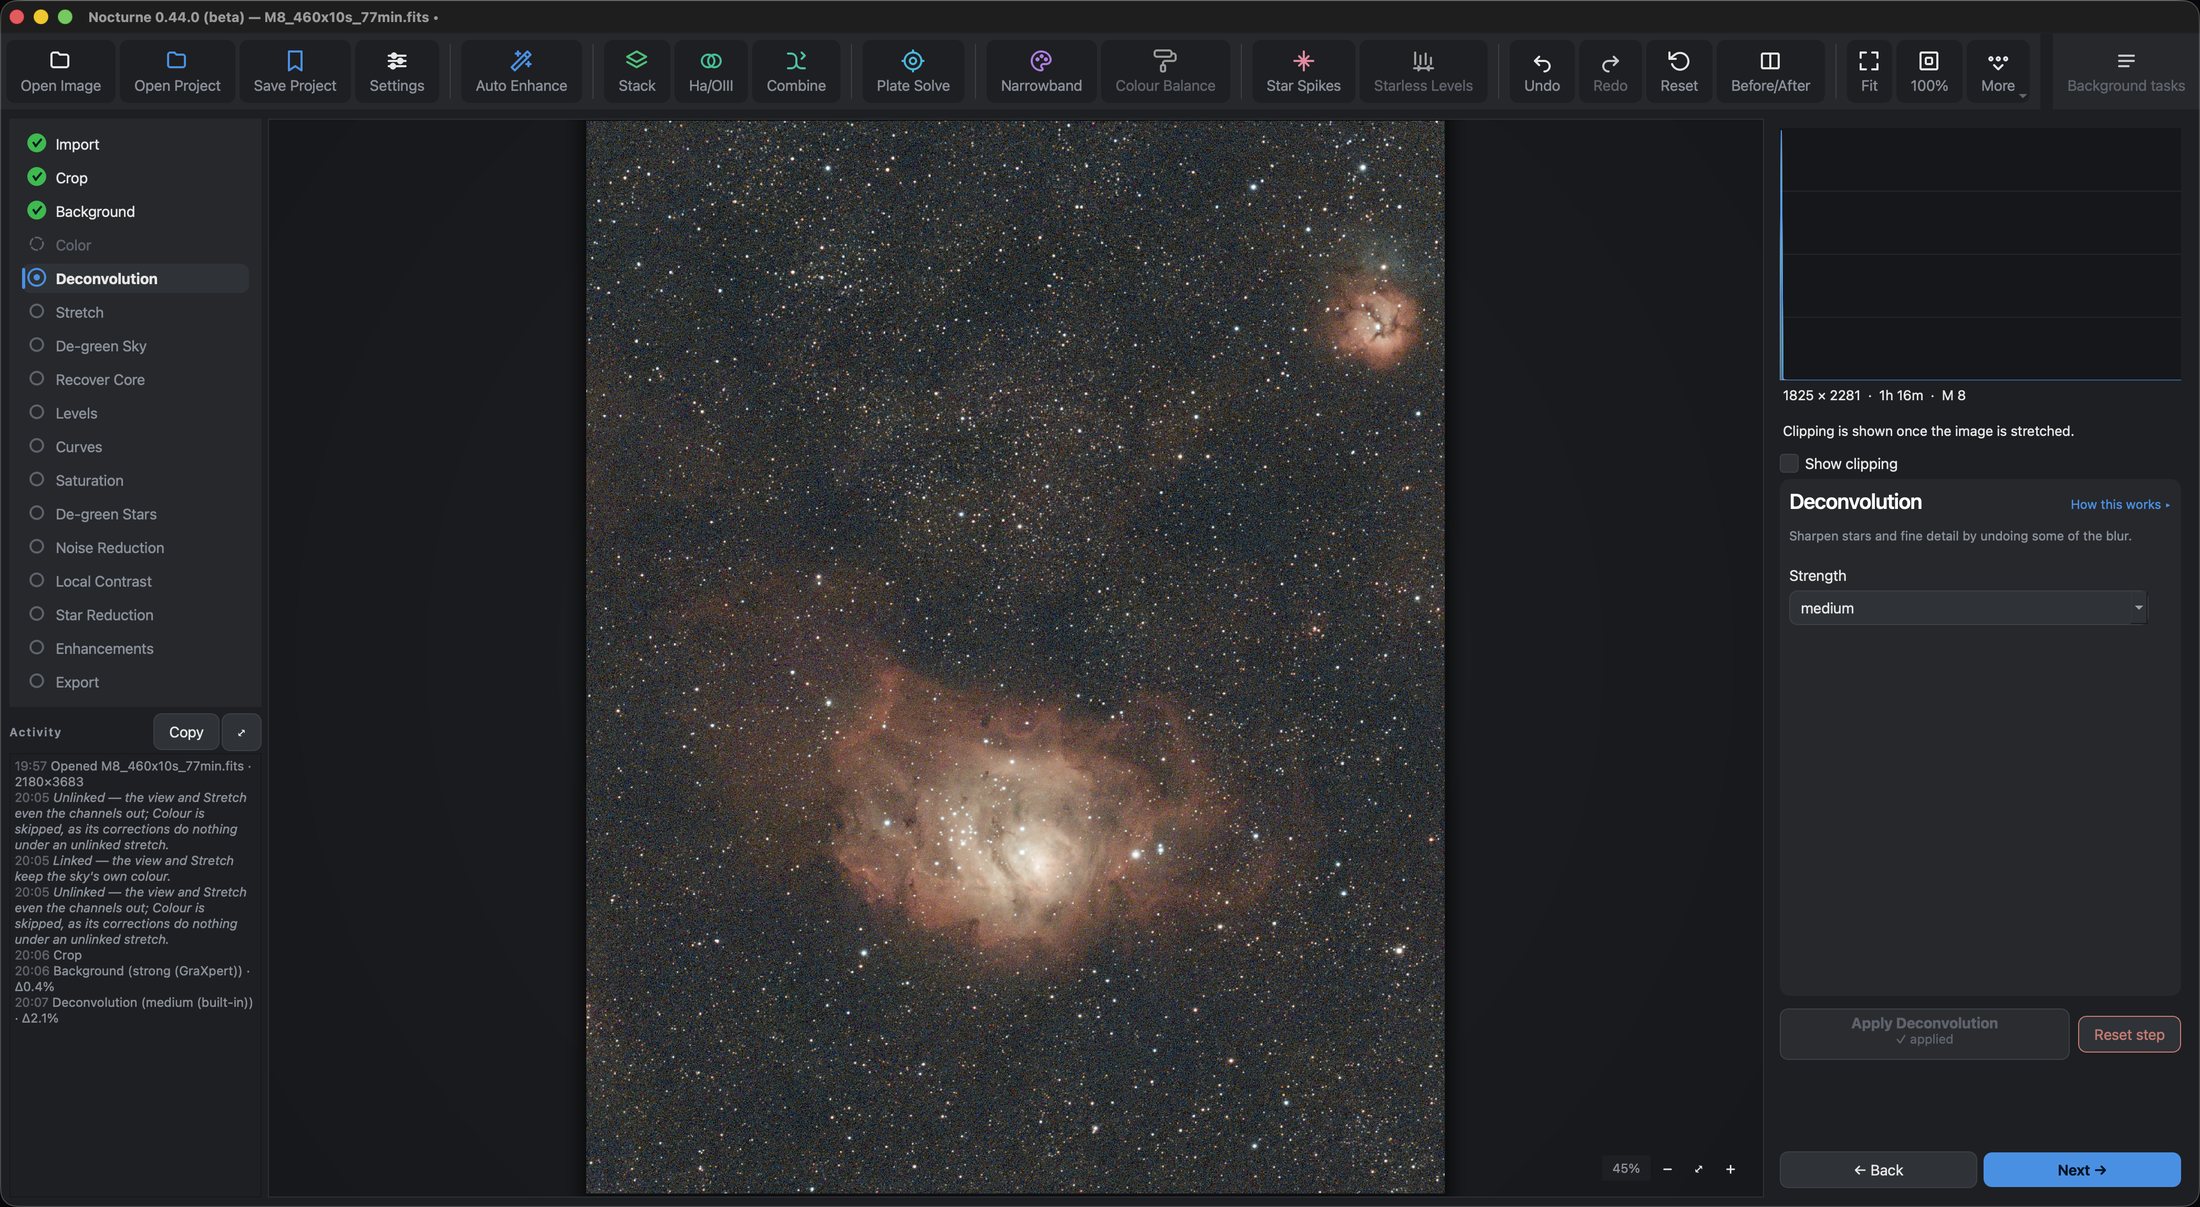Open Colour Balance tool
The width and height of the screenshot is (2200, 1207).
pyautogui.click(x=1165, y=71)
